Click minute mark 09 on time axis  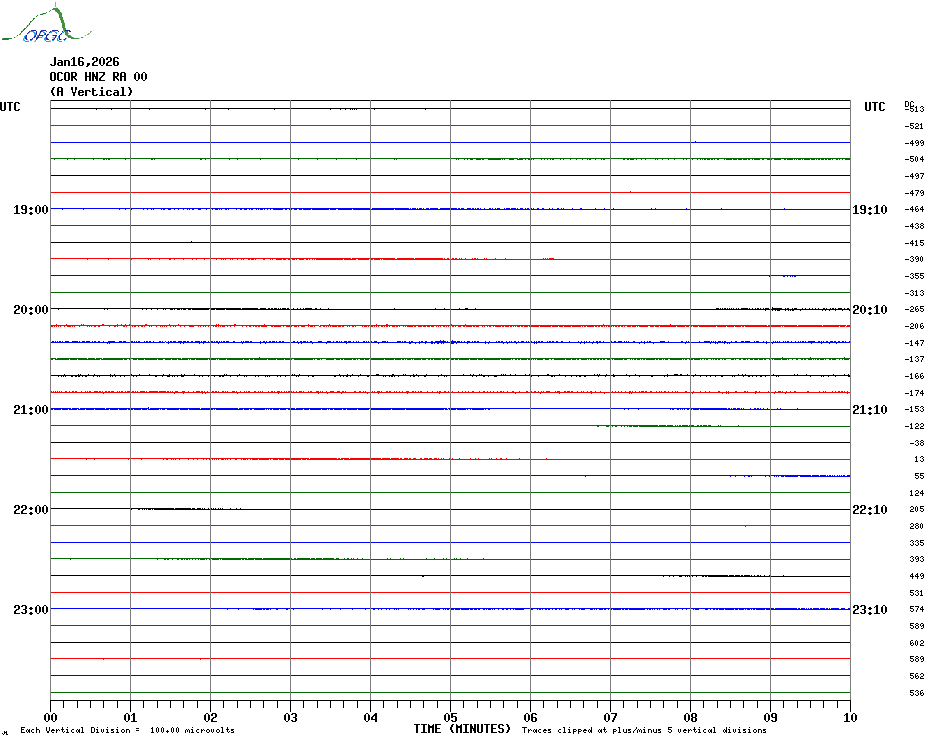coord(770,717)
